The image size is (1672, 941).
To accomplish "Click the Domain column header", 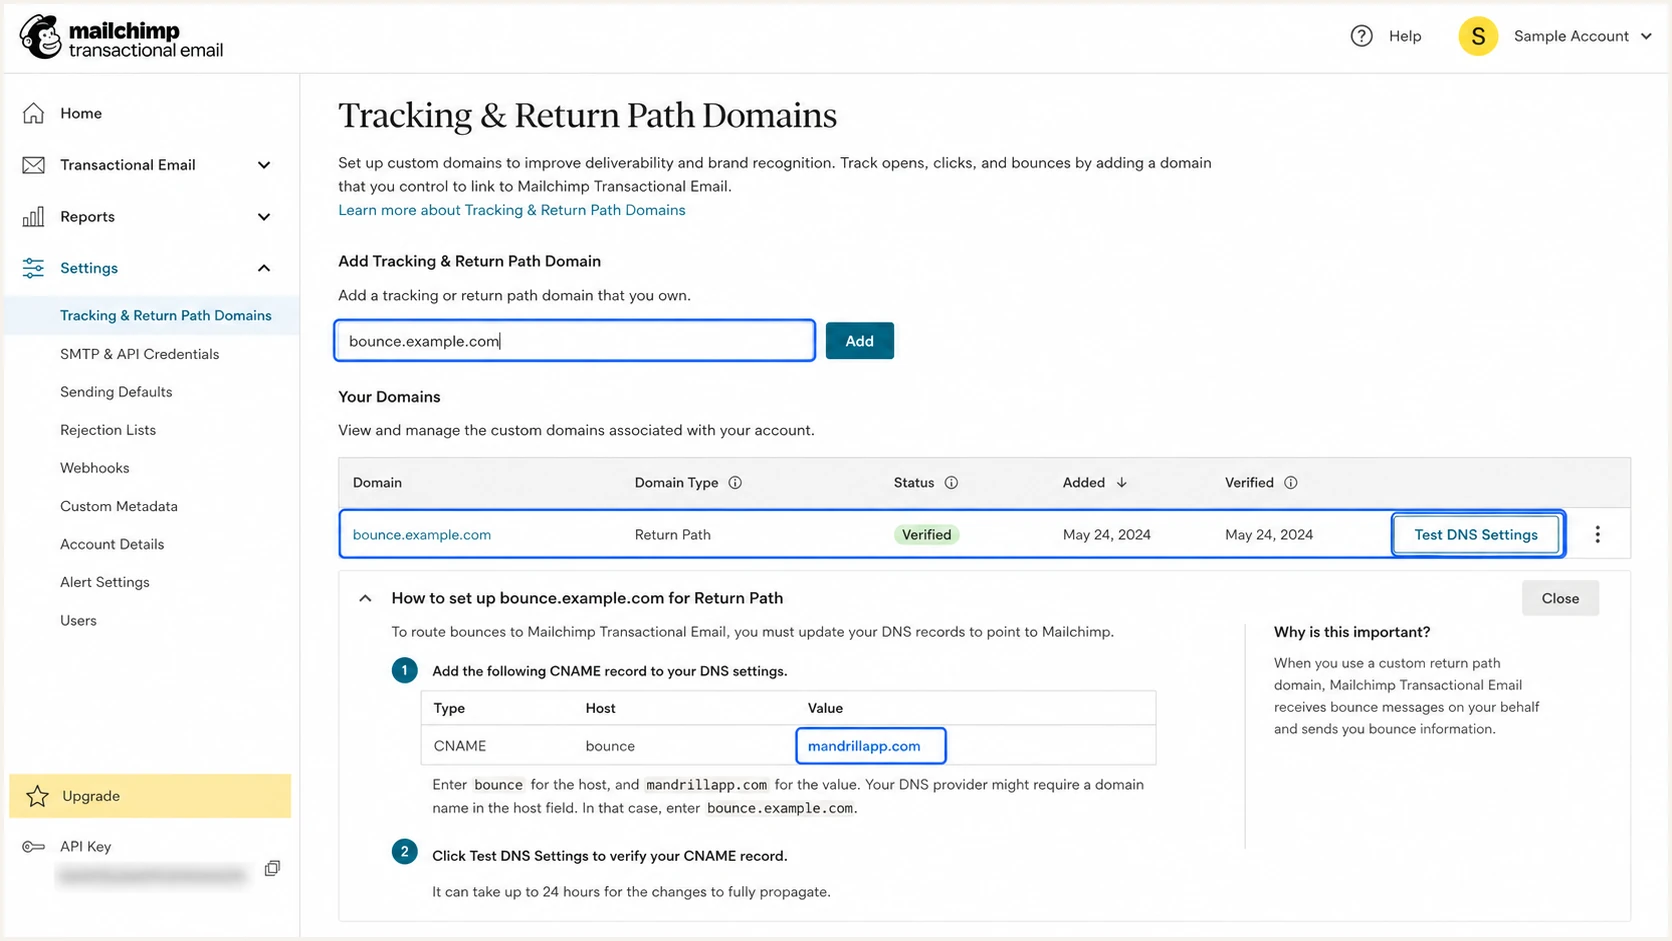I will [x=377, y=483].
